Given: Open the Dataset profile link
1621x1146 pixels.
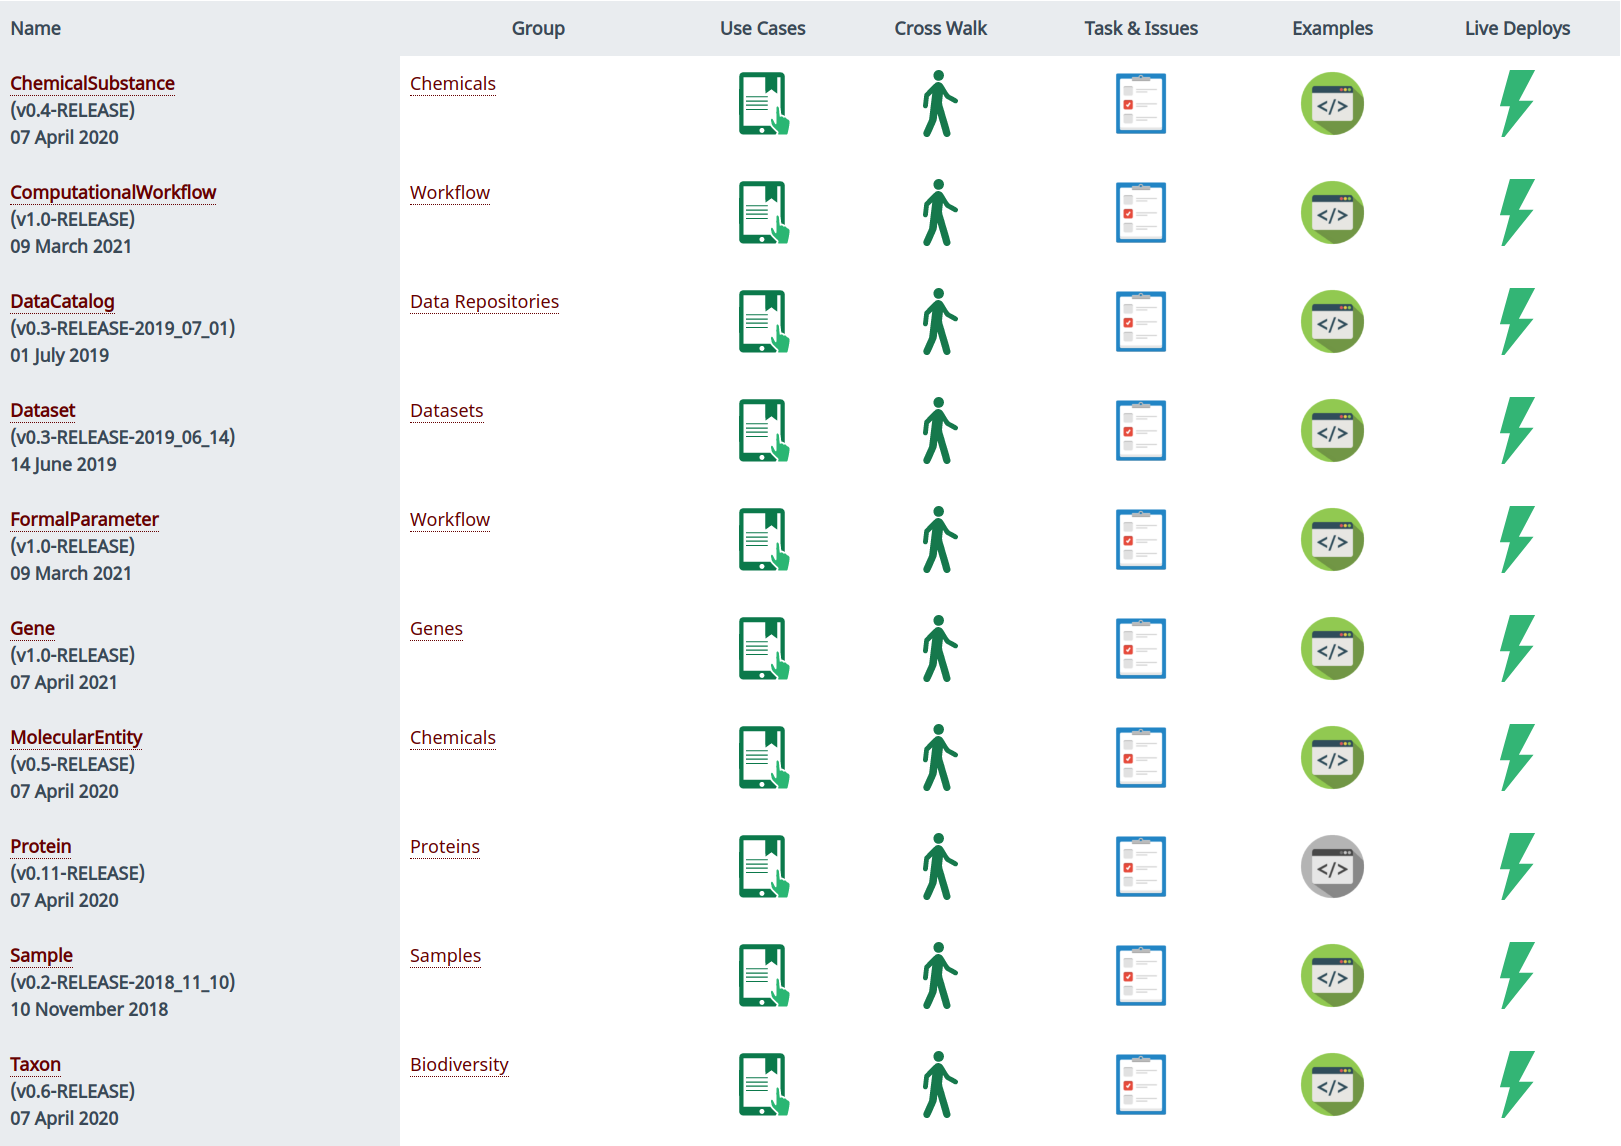Looking at the screenshot, I should tap(43, 410).
